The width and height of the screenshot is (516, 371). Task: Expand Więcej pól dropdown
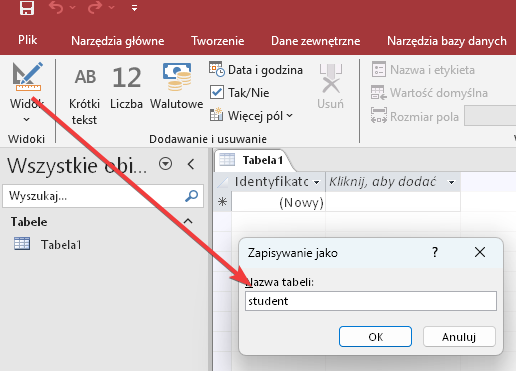(251, 116)
